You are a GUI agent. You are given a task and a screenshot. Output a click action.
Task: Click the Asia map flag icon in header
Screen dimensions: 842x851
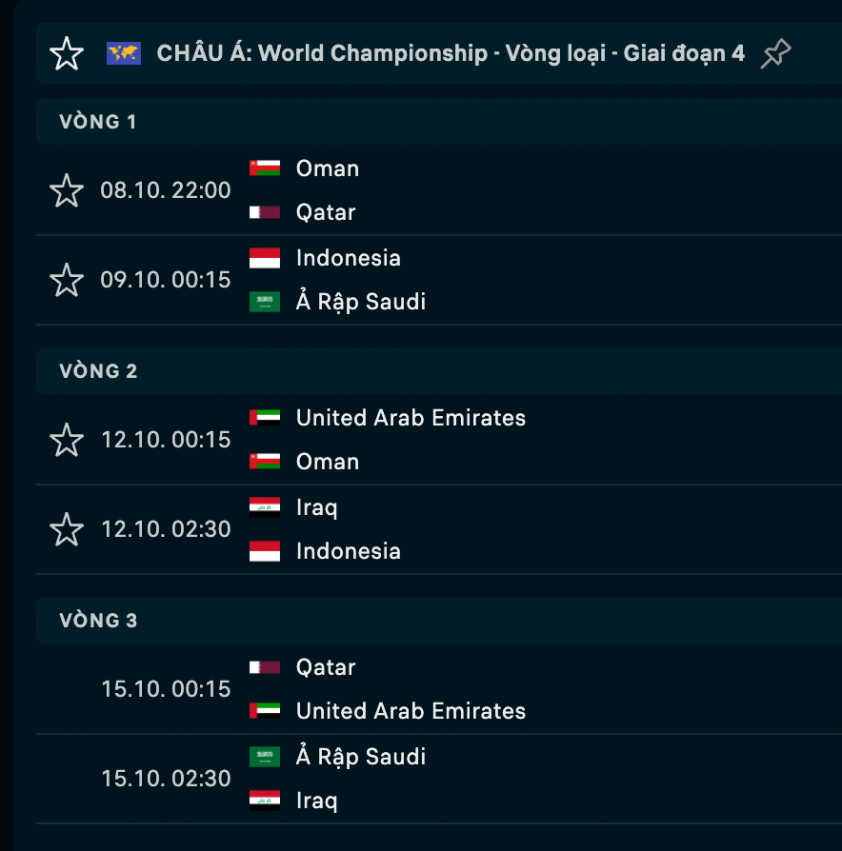(124, 54)
